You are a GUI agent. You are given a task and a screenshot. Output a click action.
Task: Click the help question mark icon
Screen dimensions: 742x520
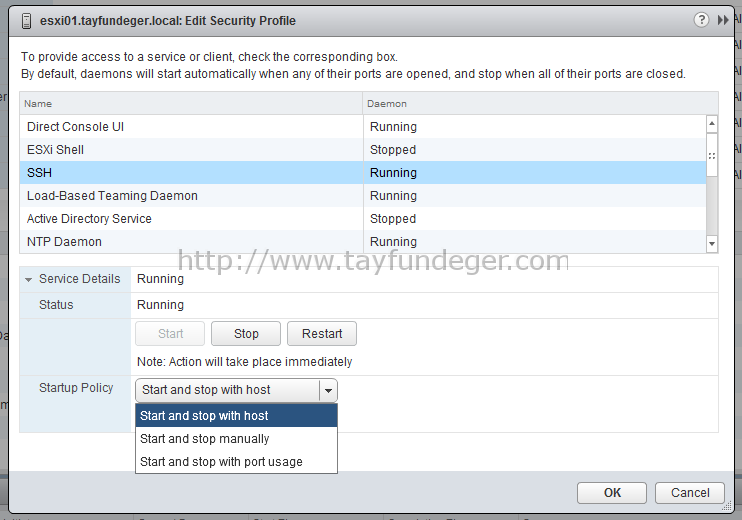tap(701, 20)
